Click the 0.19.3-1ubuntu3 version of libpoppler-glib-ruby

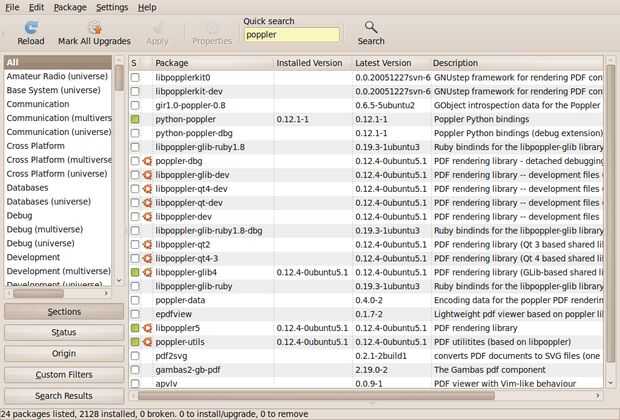pyautogui.click(x=388, y=286)
